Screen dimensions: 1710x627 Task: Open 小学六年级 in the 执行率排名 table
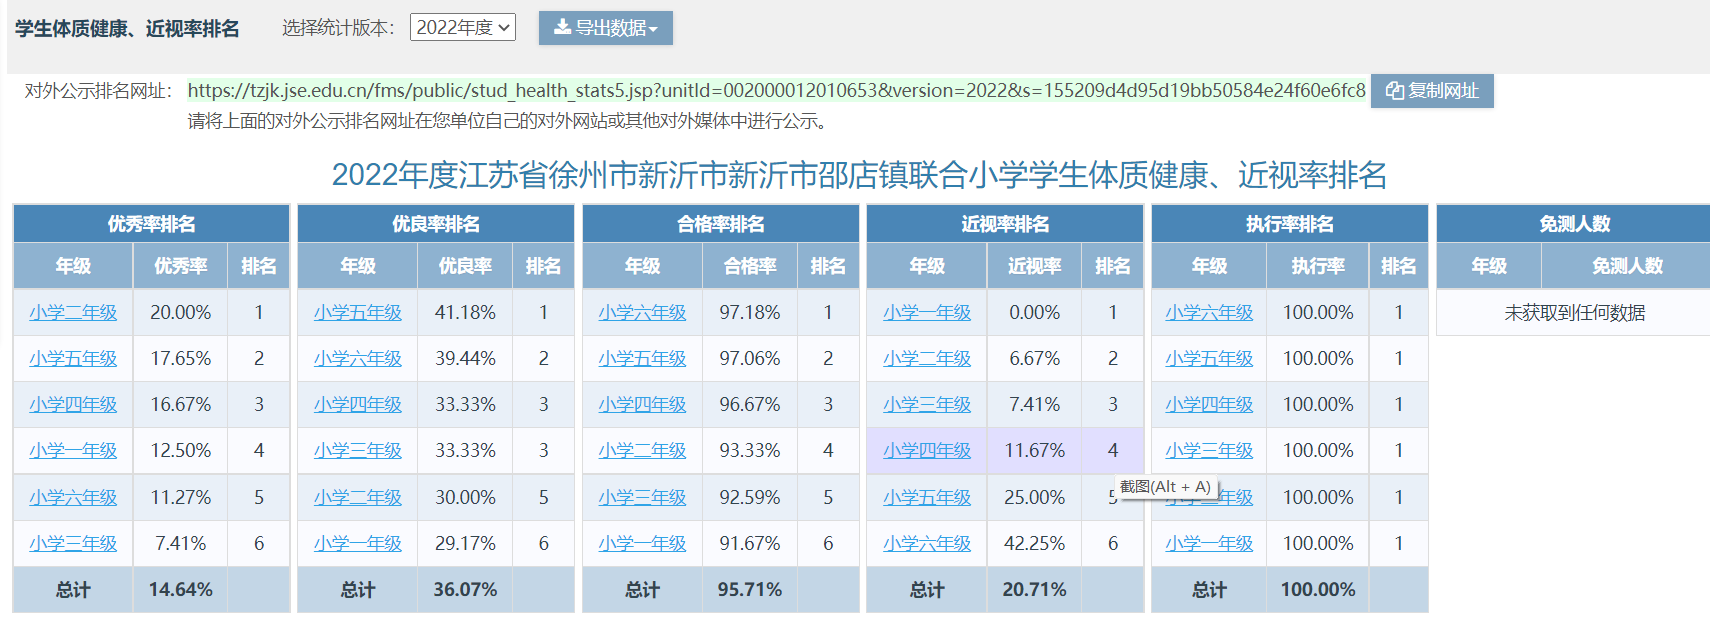1209,312
